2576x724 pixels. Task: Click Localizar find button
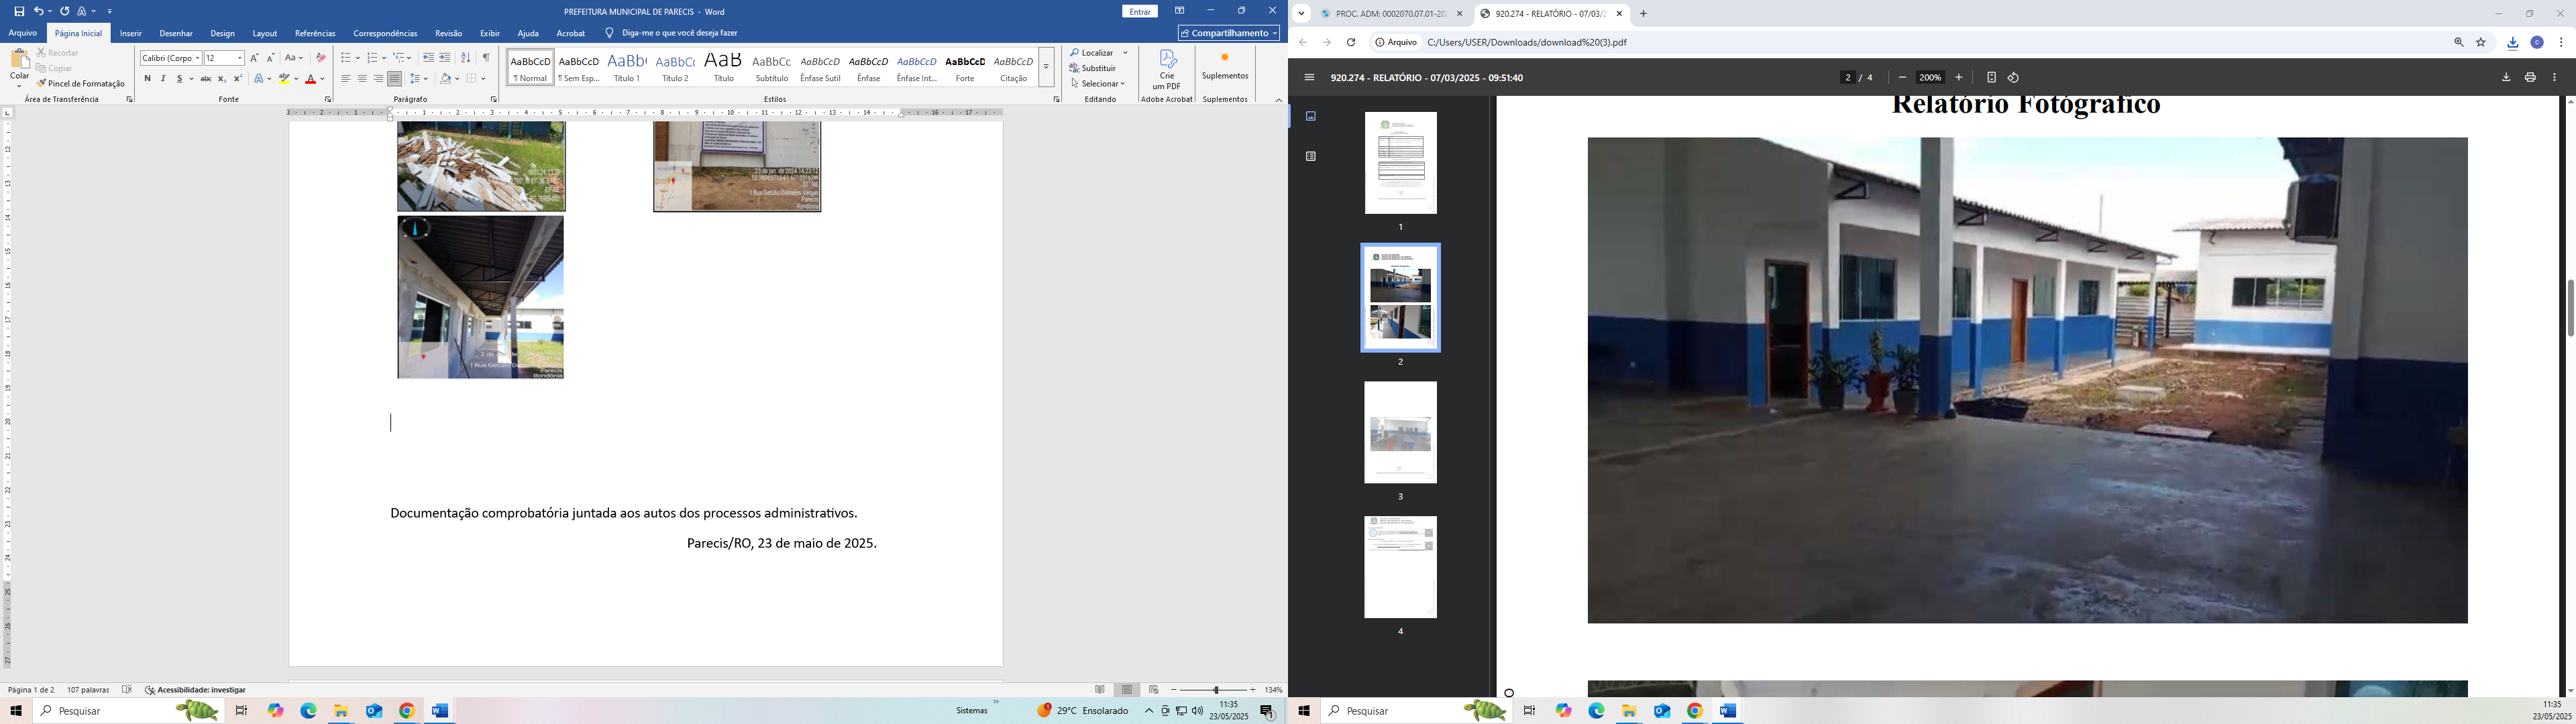[x=1091, y=53]
